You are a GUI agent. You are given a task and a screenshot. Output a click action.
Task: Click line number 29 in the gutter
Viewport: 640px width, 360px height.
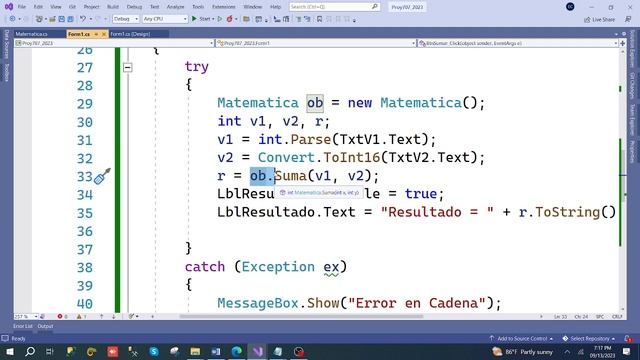(84, 104)
